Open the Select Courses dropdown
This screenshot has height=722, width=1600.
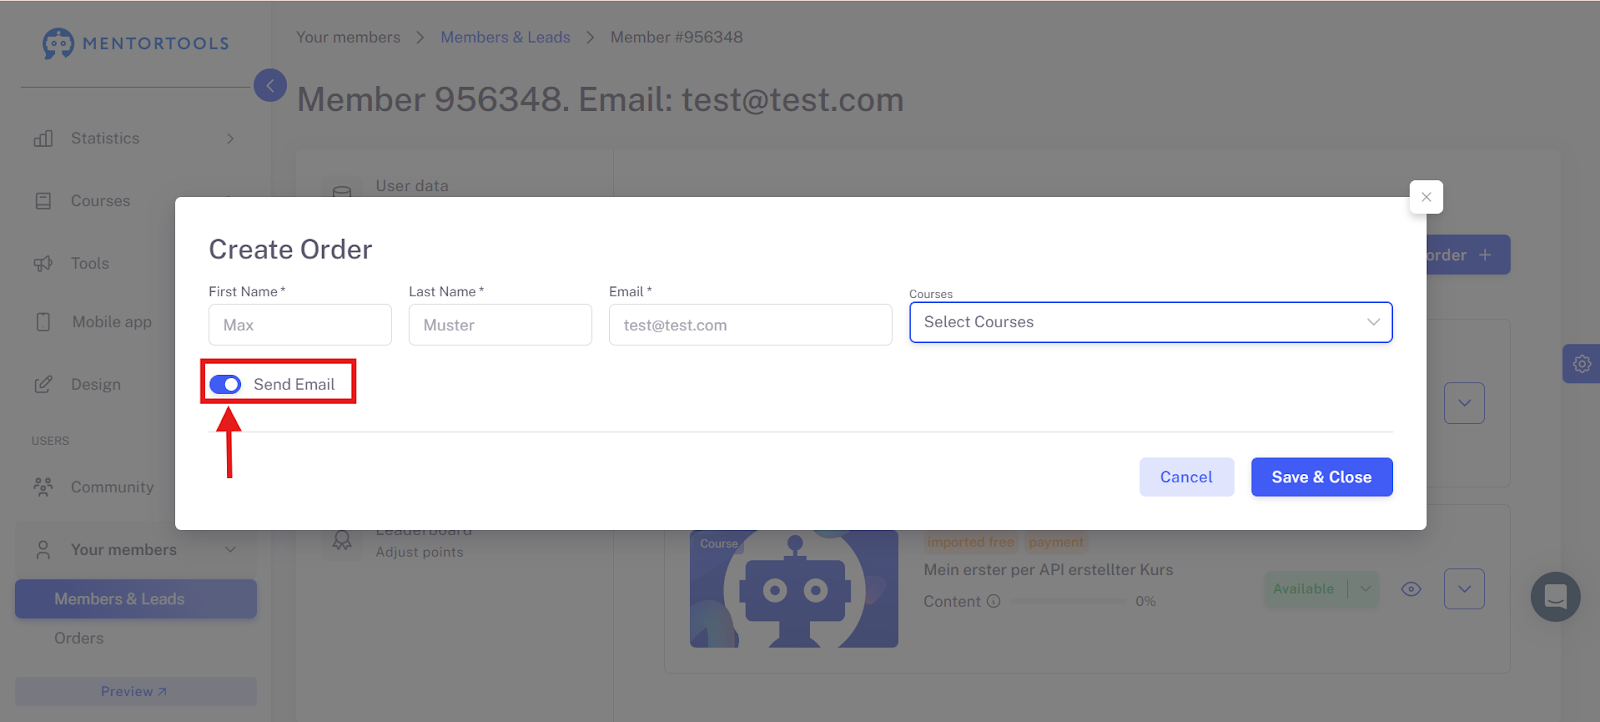(x=1151, y=322)
